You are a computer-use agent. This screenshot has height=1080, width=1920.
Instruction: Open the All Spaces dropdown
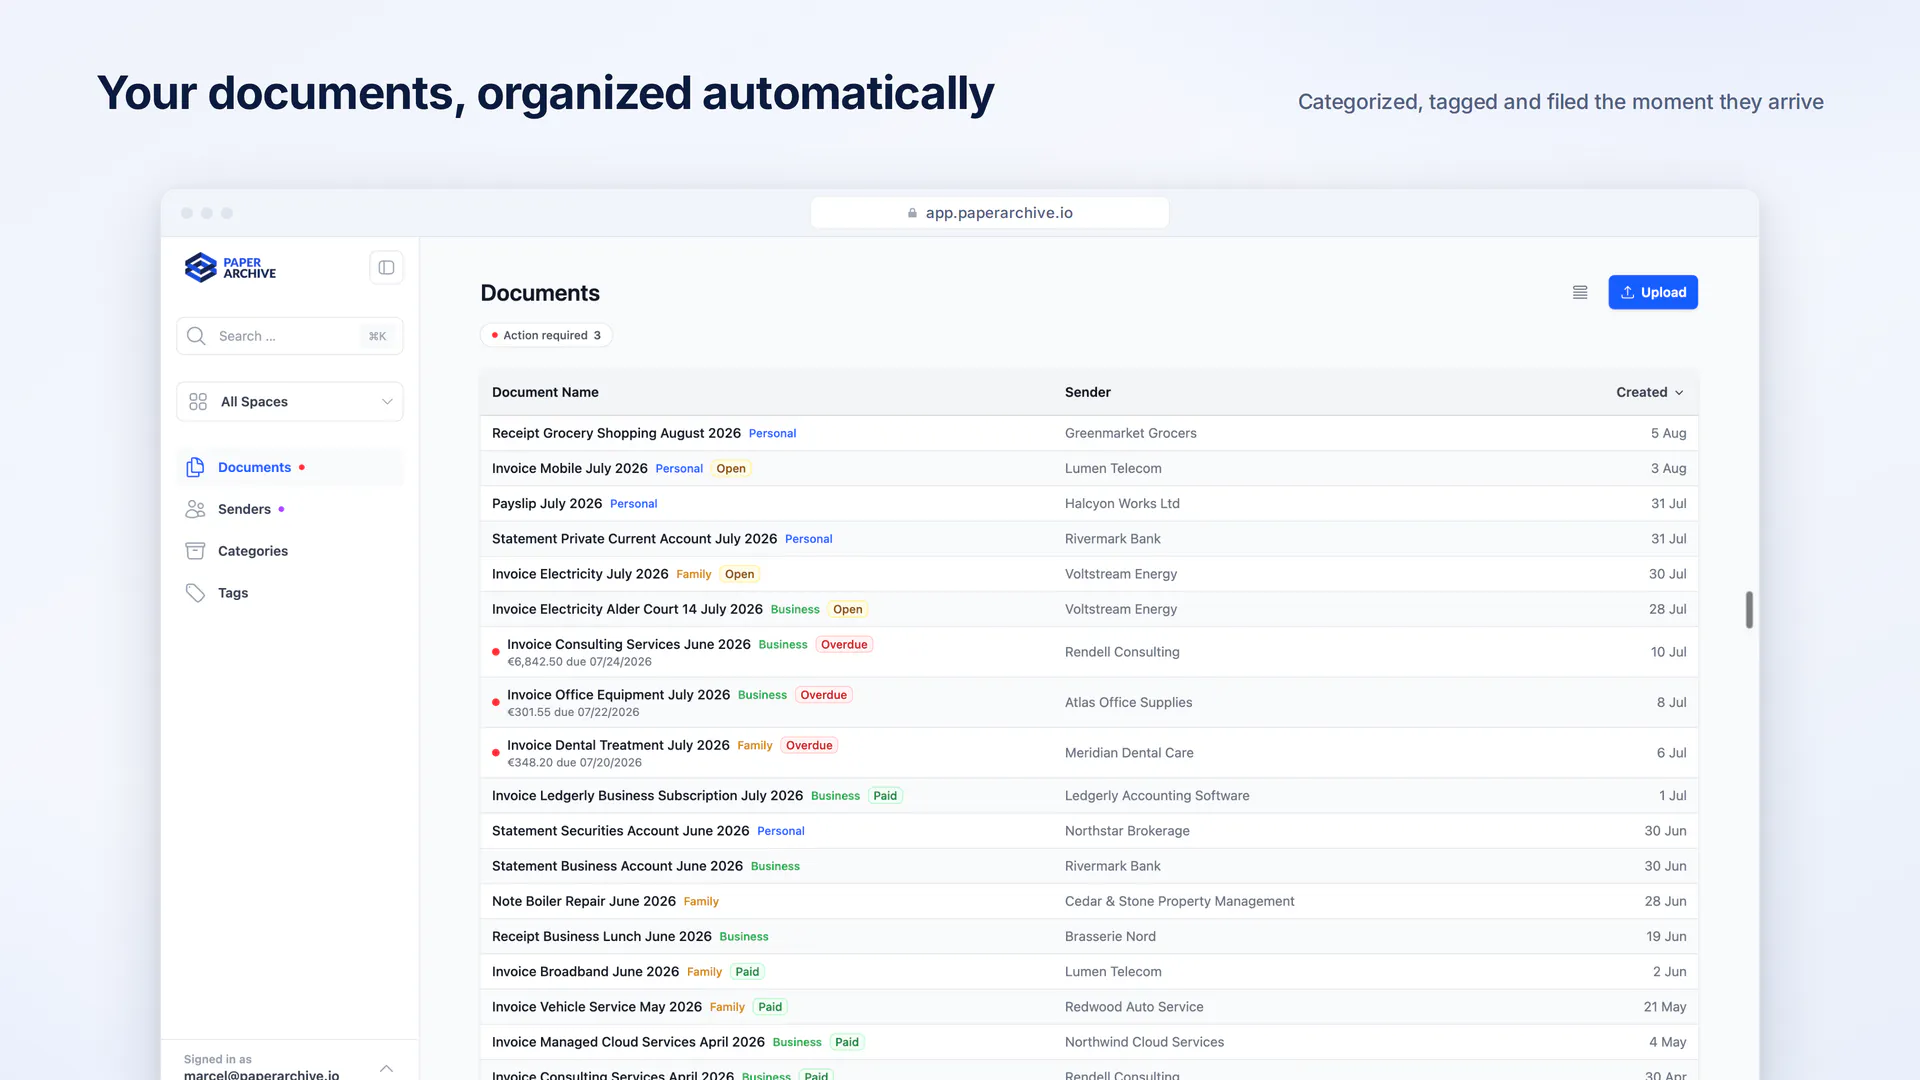pyautogui.click(x=290, y=402)
